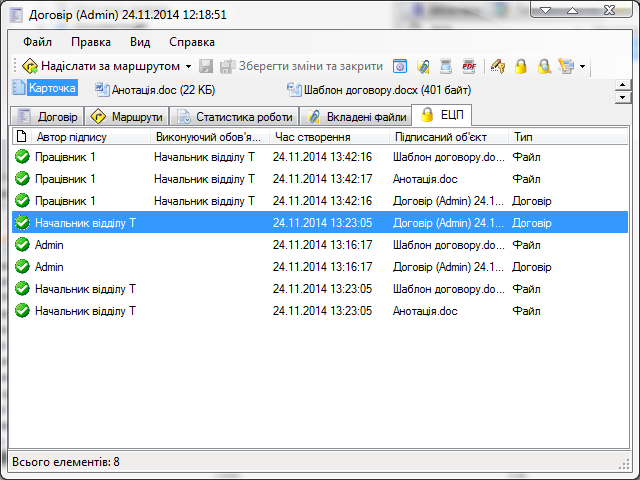
Task: Open the Статистика роботи tab
Action: click(x=235, y=117)
